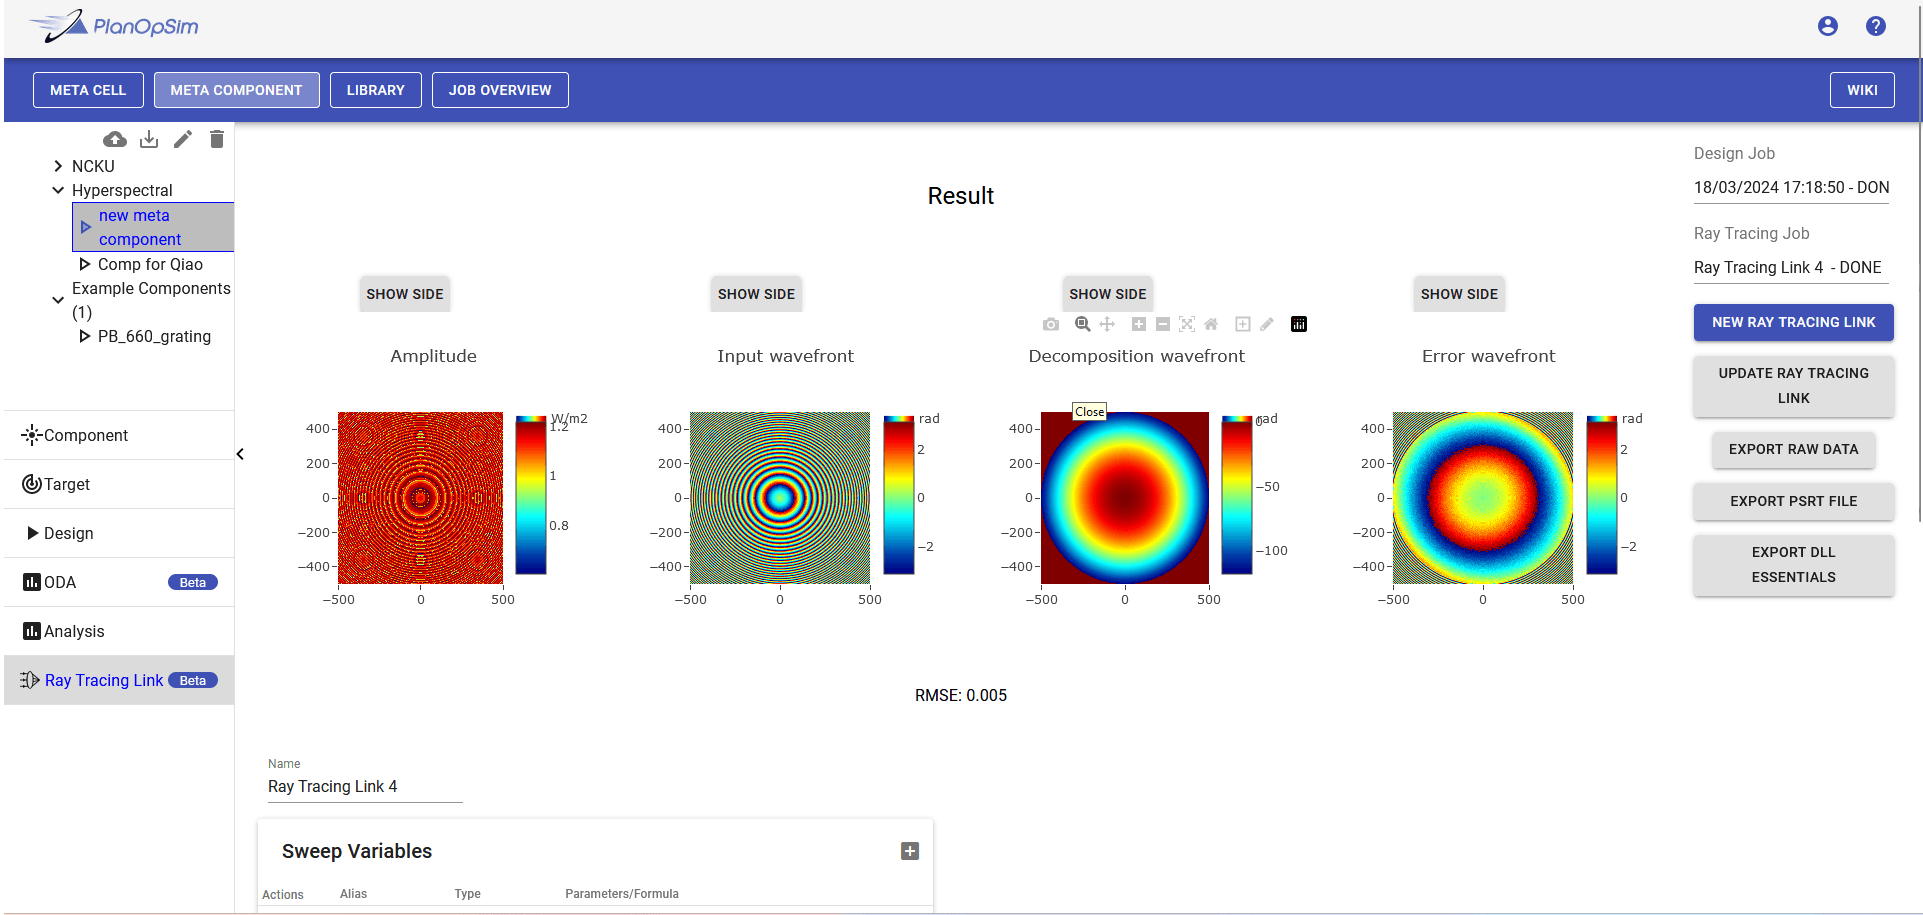Download Decomposition plot using the camera snapshot icon

pyautogui.click(x=1051, y=324)
